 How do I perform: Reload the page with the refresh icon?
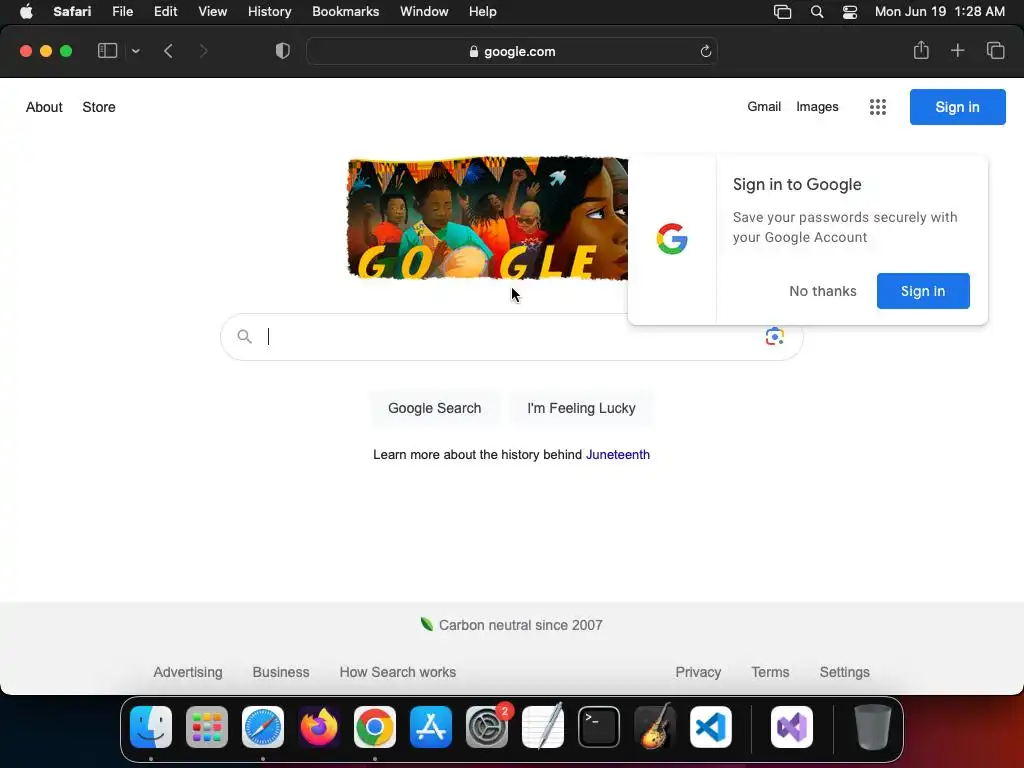point(705,51)
